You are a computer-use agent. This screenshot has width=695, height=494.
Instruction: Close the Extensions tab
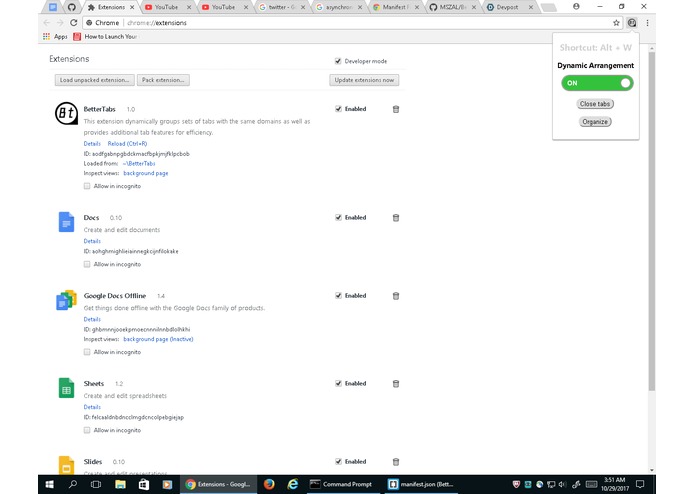132,7
